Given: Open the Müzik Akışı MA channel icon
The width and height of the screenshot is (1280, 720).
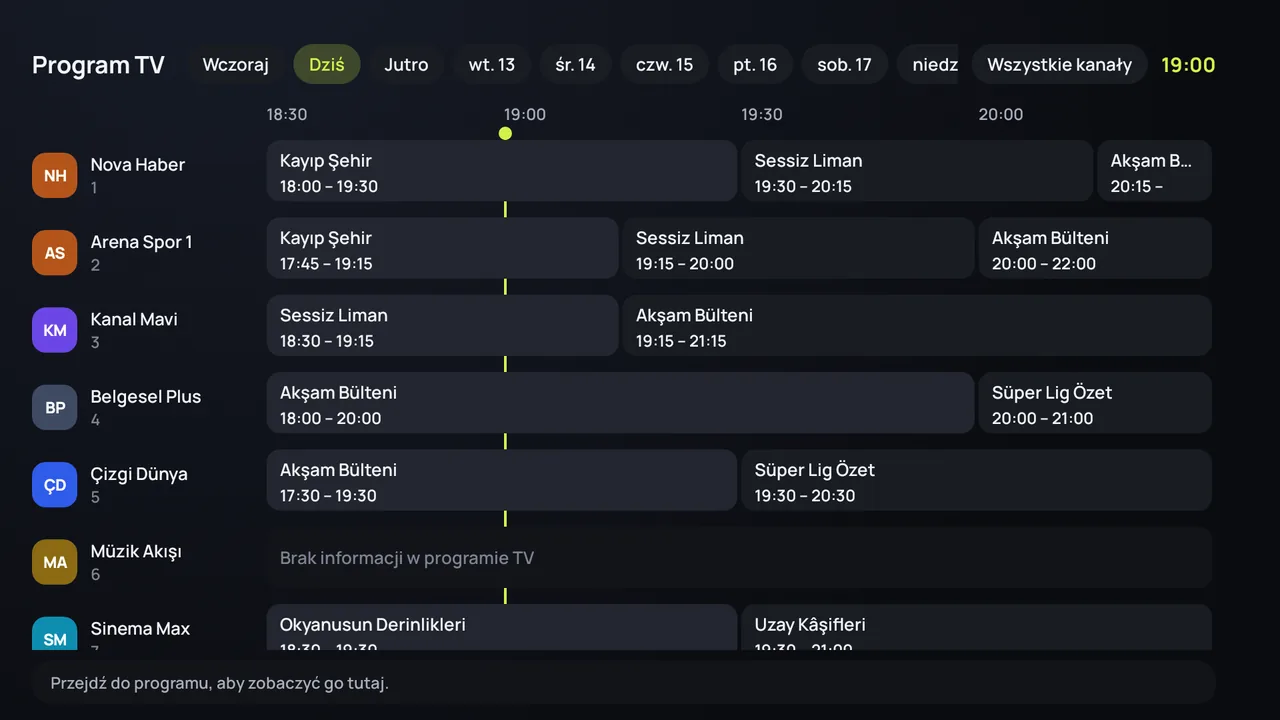Looking at the screenshot, I should 54,562.
